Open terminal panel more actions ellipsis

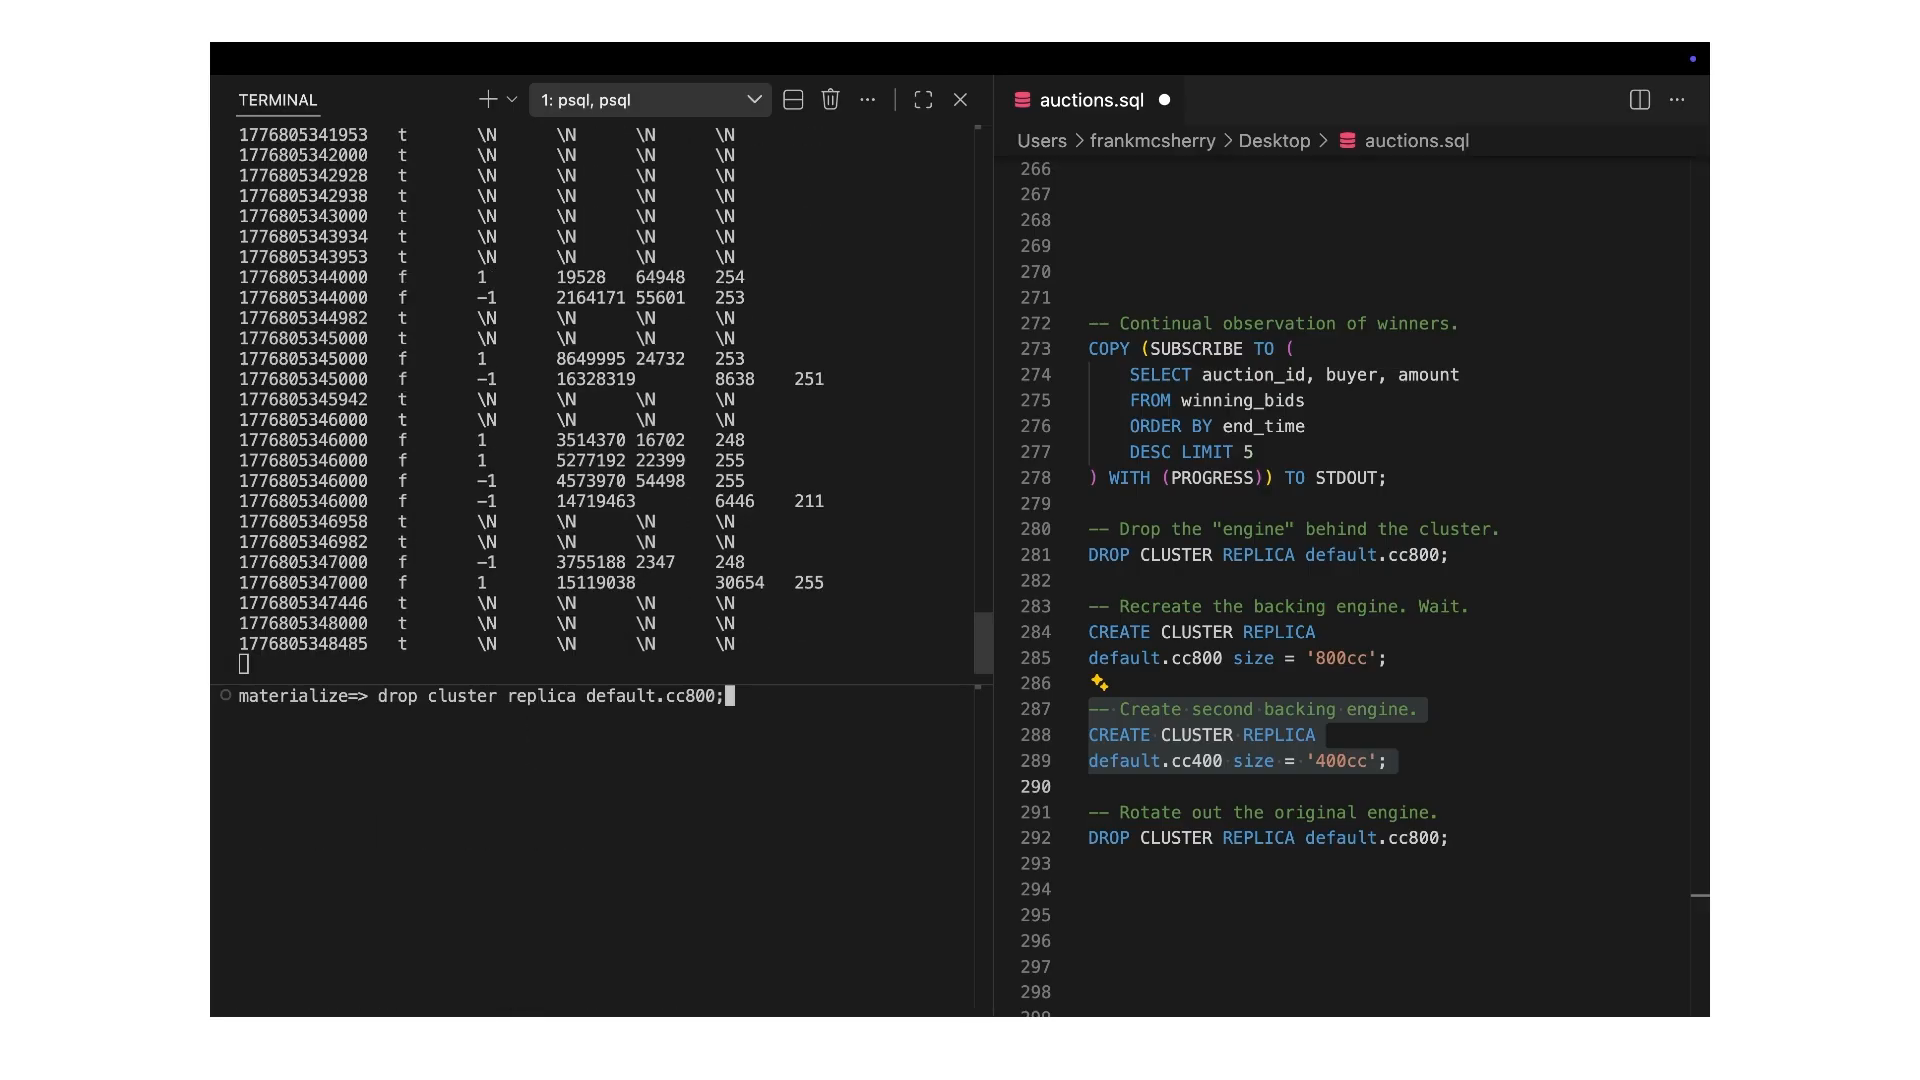coord(868,100)
